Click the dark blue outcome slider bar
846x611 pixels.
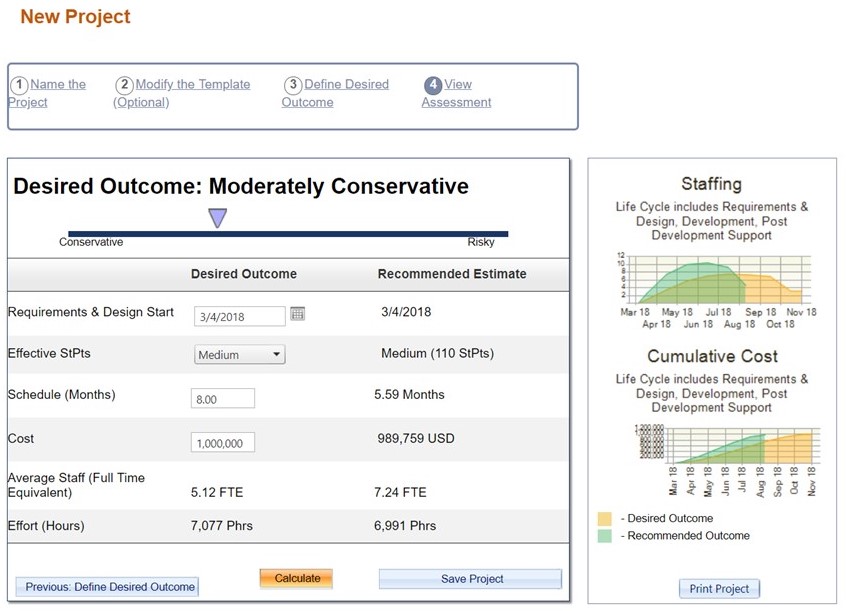tap(288, 234)
